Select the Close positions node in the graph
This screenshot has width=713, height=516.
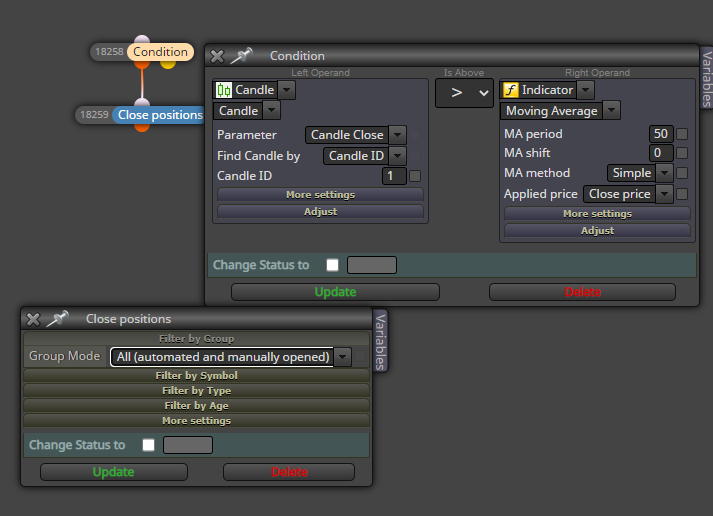coord(160,115)
